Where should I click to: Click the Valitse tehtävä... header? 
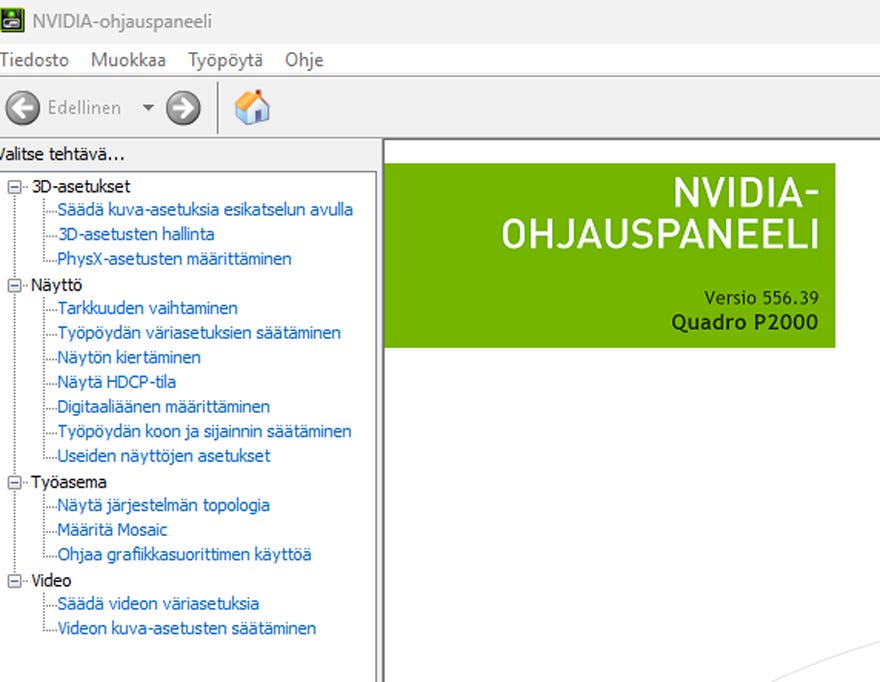tap(62, 154)
